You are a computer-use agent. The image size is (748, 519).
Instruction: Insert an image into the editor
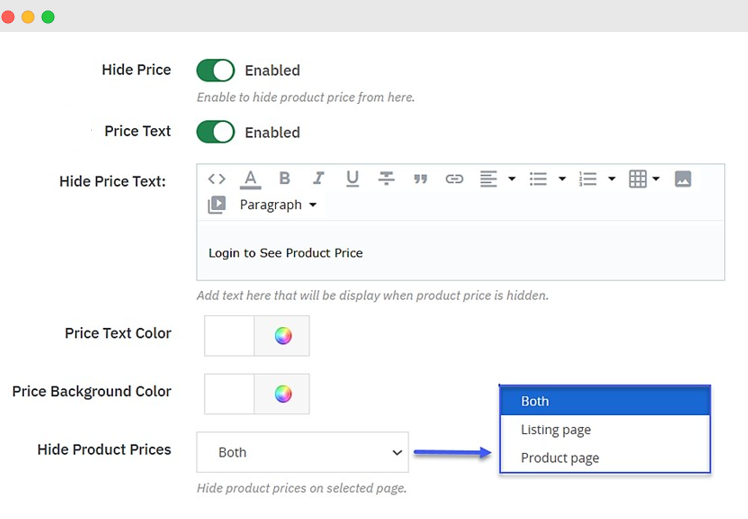[683, 179]
